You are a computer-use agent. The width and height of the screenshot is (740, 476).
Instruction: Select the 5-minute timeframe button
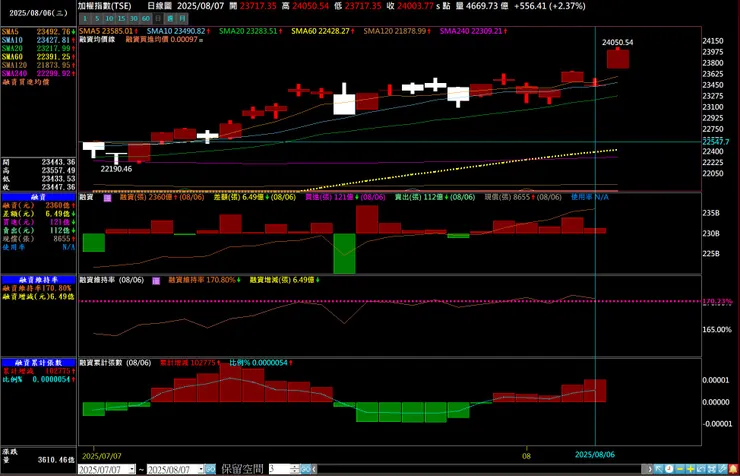pyautogui.click(x=97, y=18)
